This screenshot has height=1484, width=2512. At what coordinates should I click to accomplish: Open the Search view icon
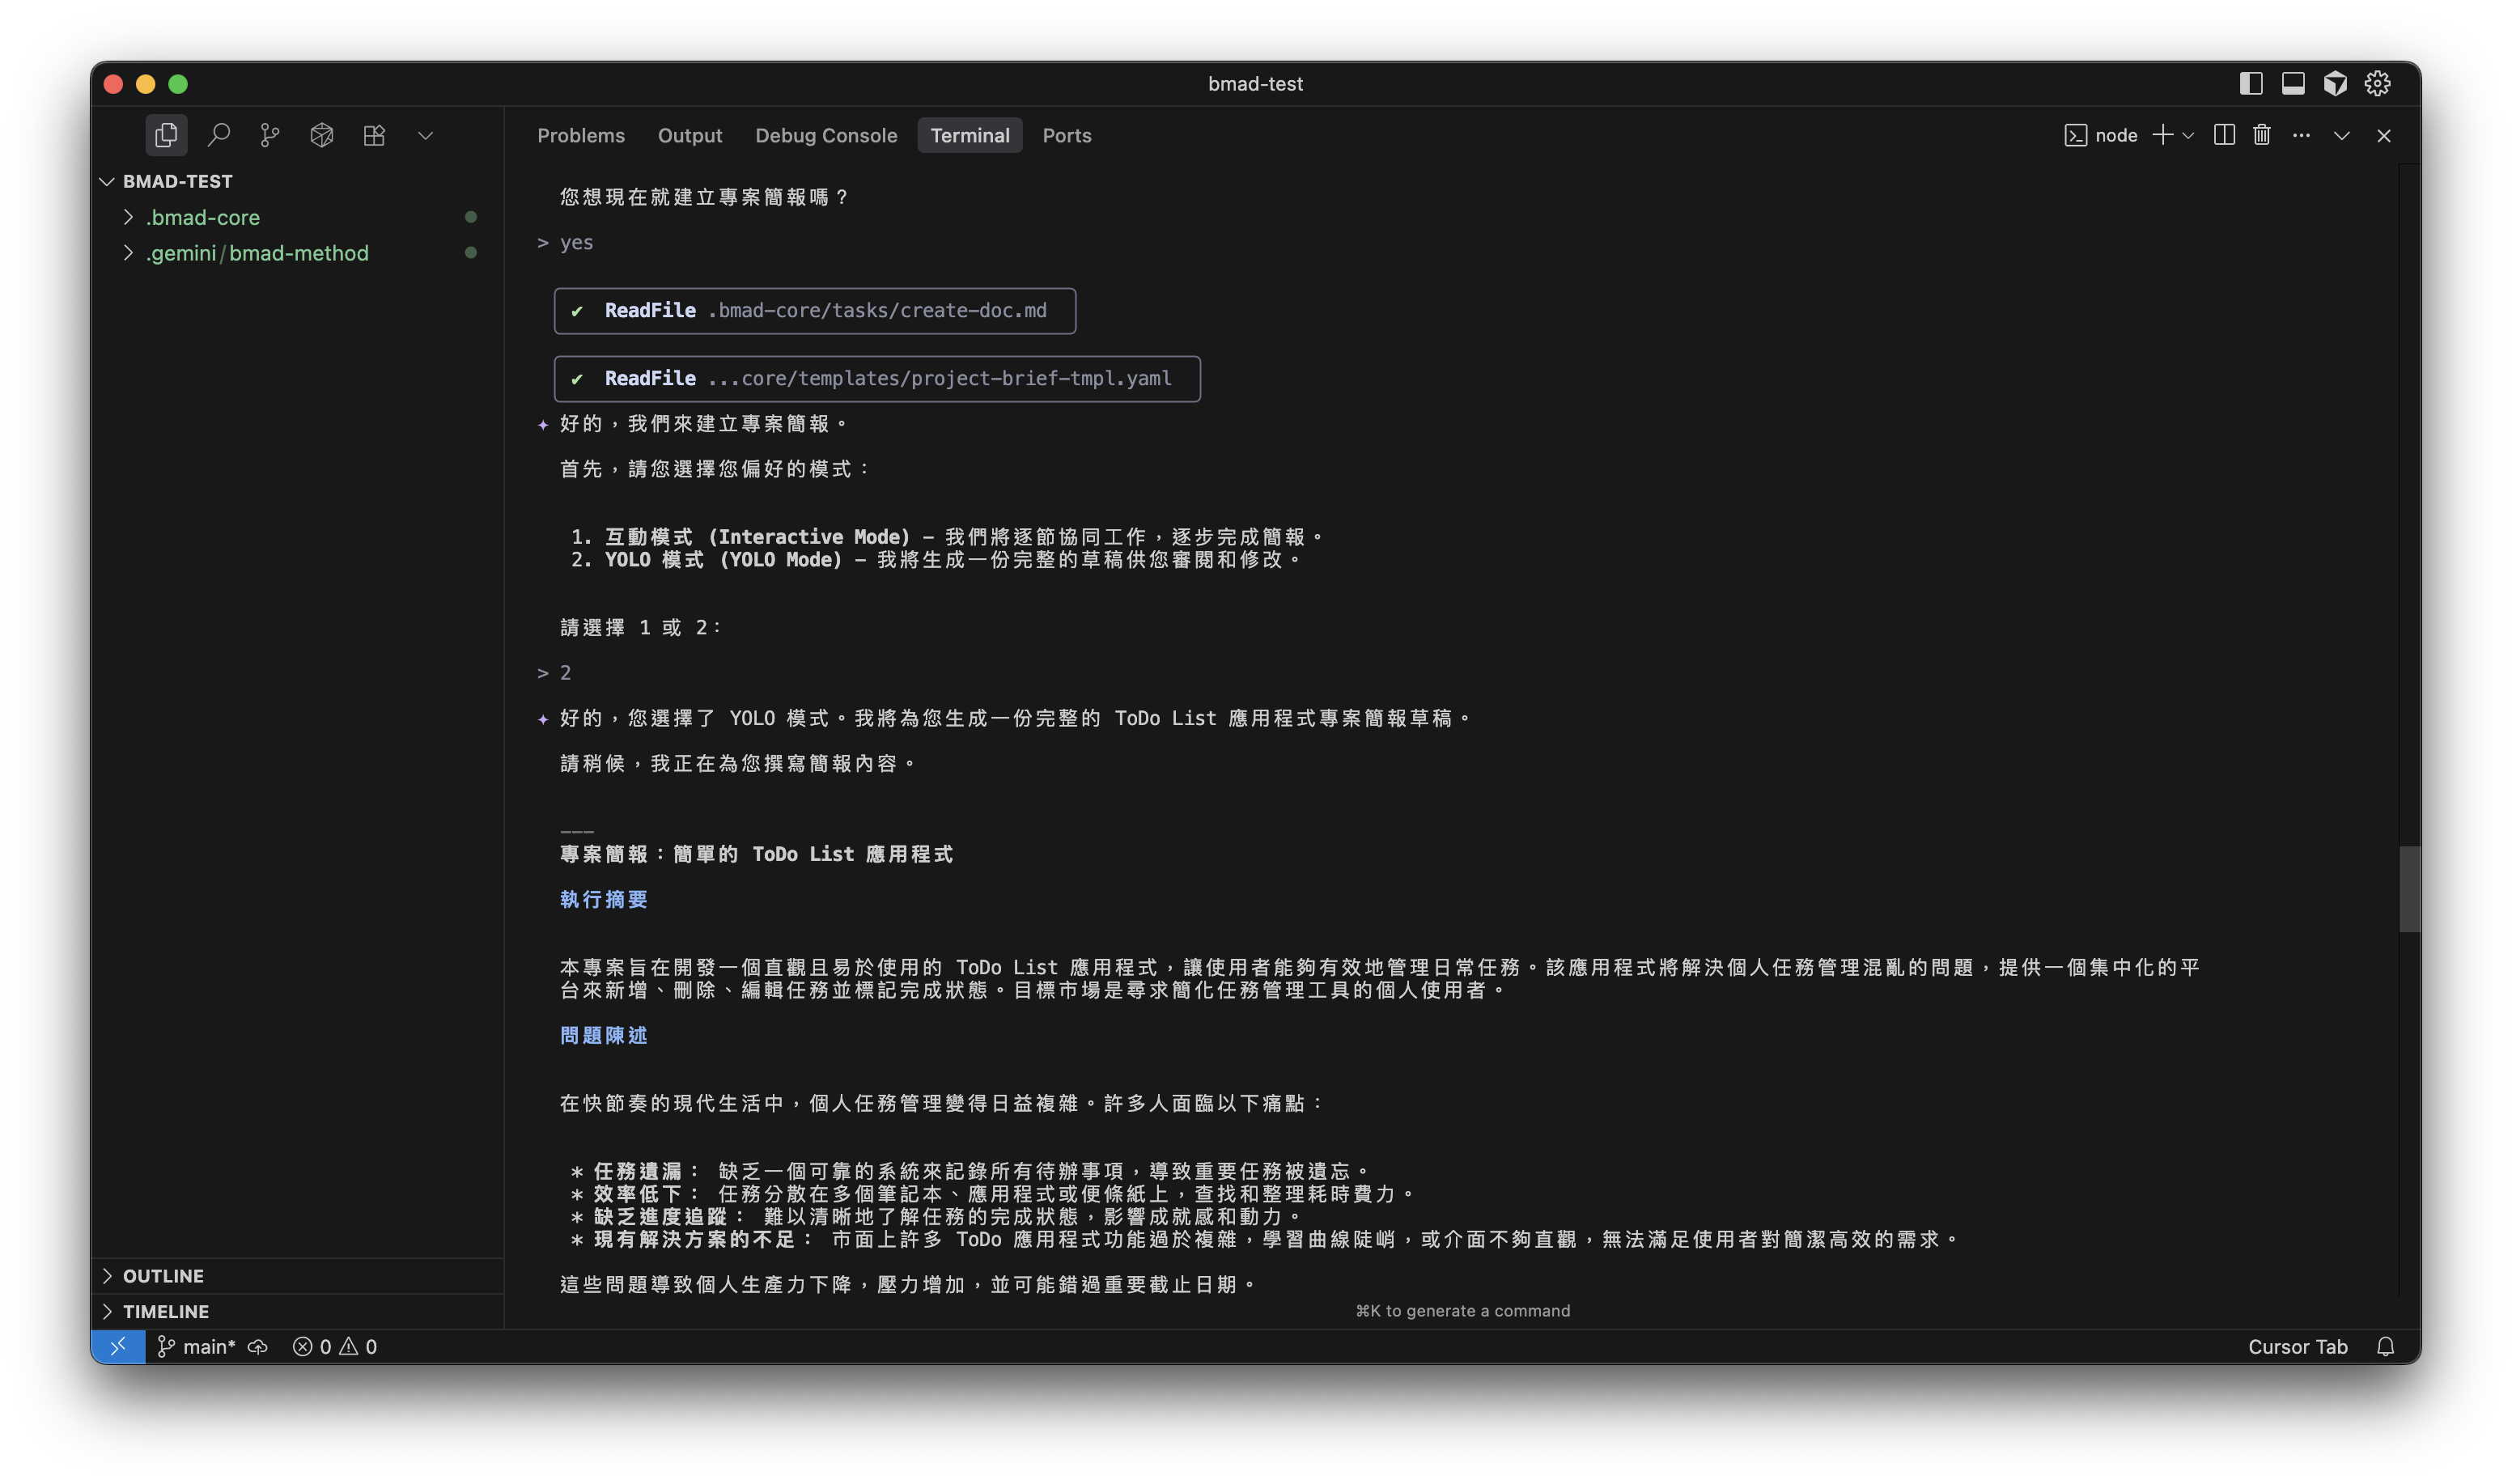click(x=218, y=135)
